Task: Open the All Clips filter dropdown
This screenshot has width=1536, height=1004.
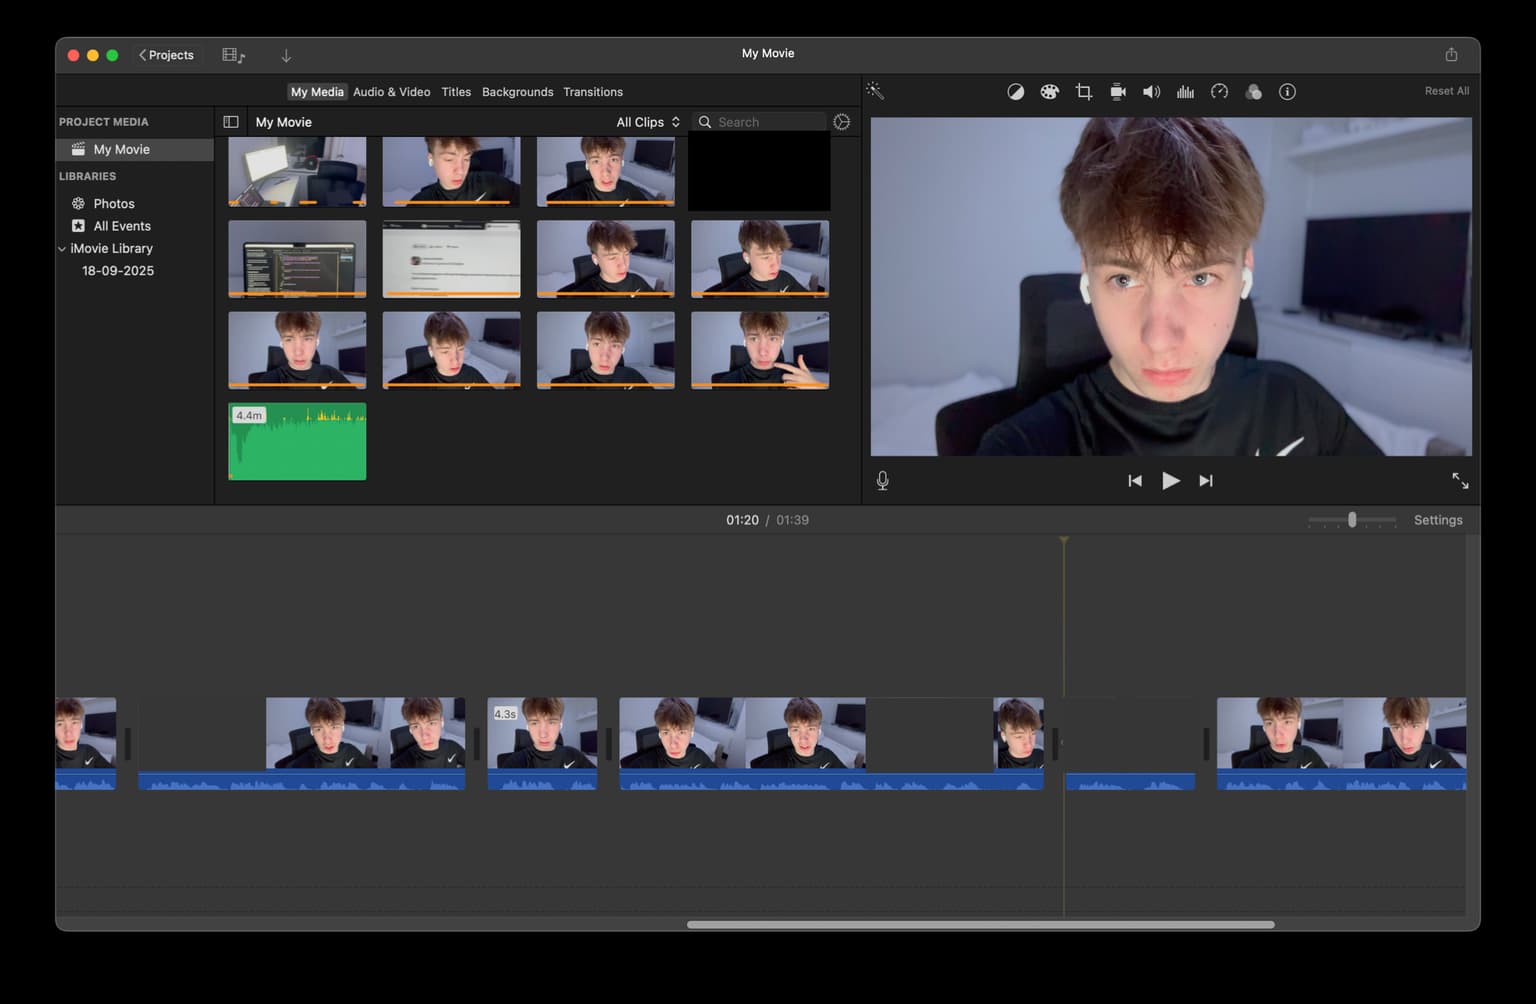Action: pos(648,122)
